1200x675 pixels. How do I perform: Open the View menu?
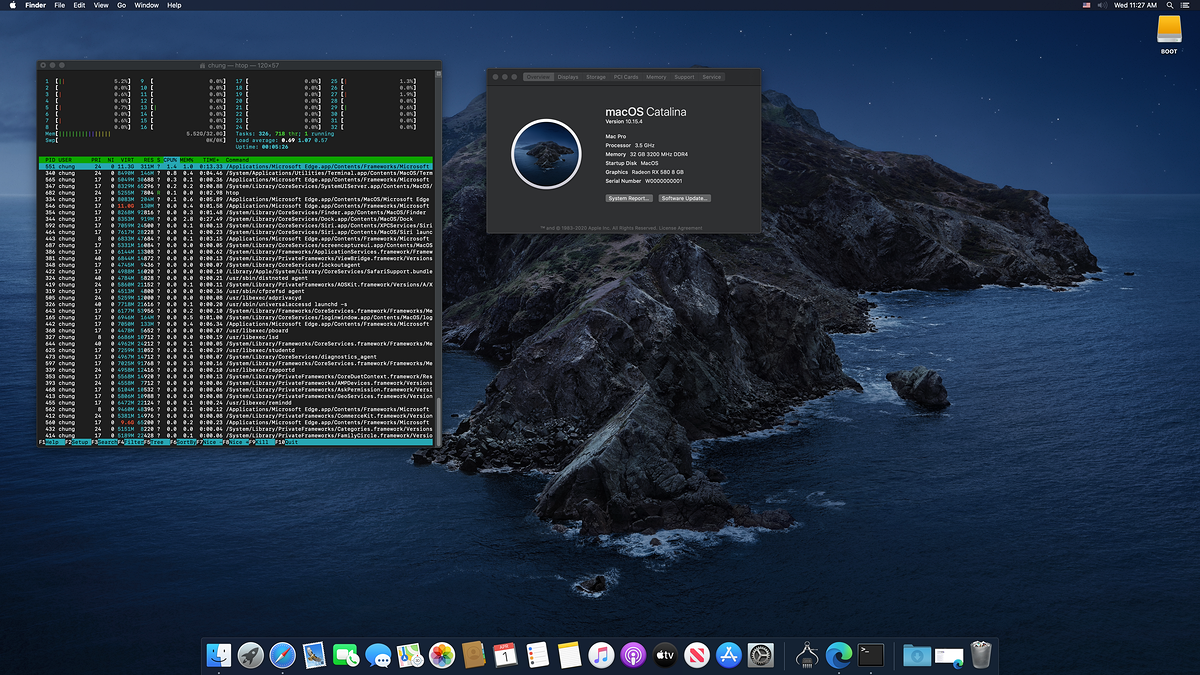(101, 5)
